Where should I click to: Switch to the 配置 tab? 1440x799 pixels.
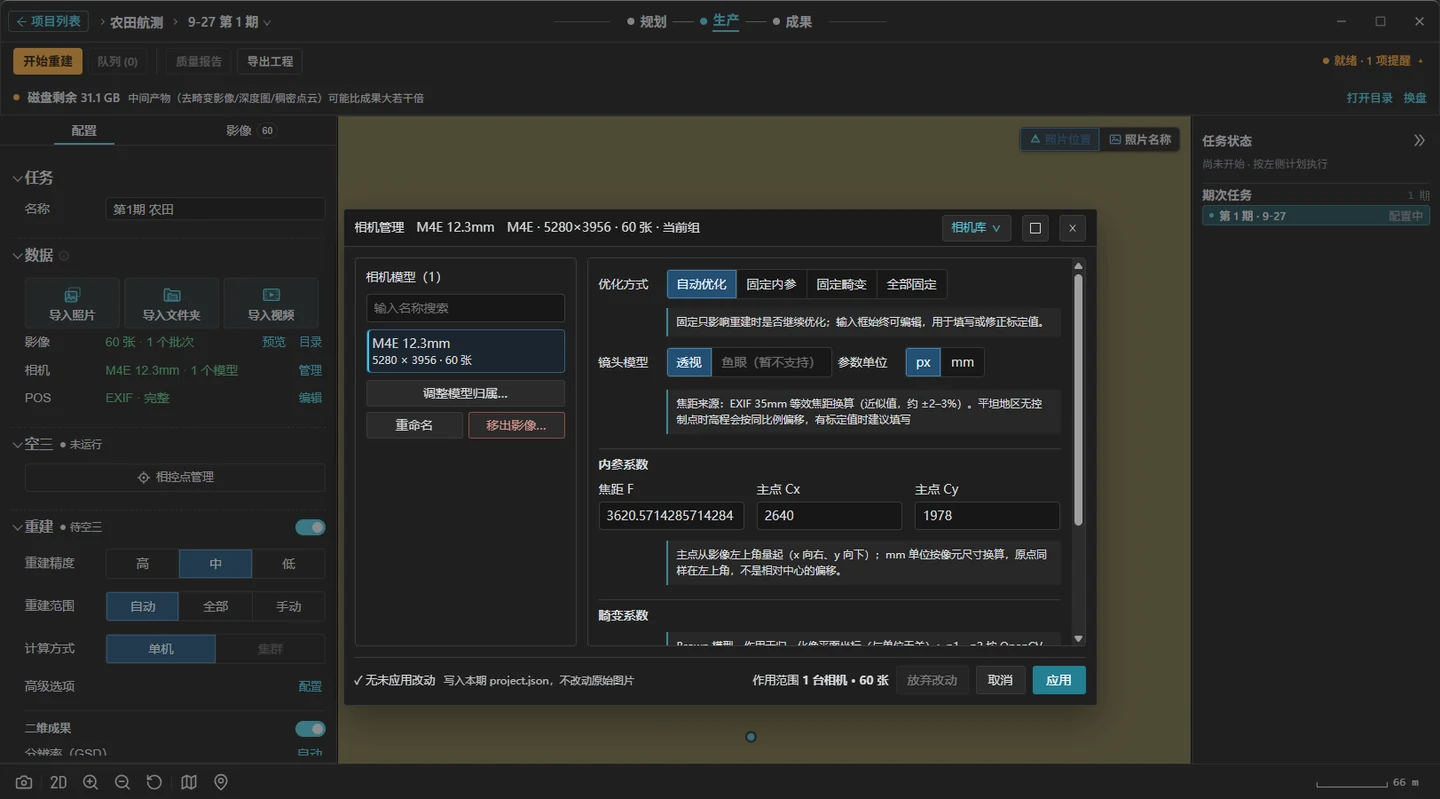pyautogui.click(x=84, y=130)
